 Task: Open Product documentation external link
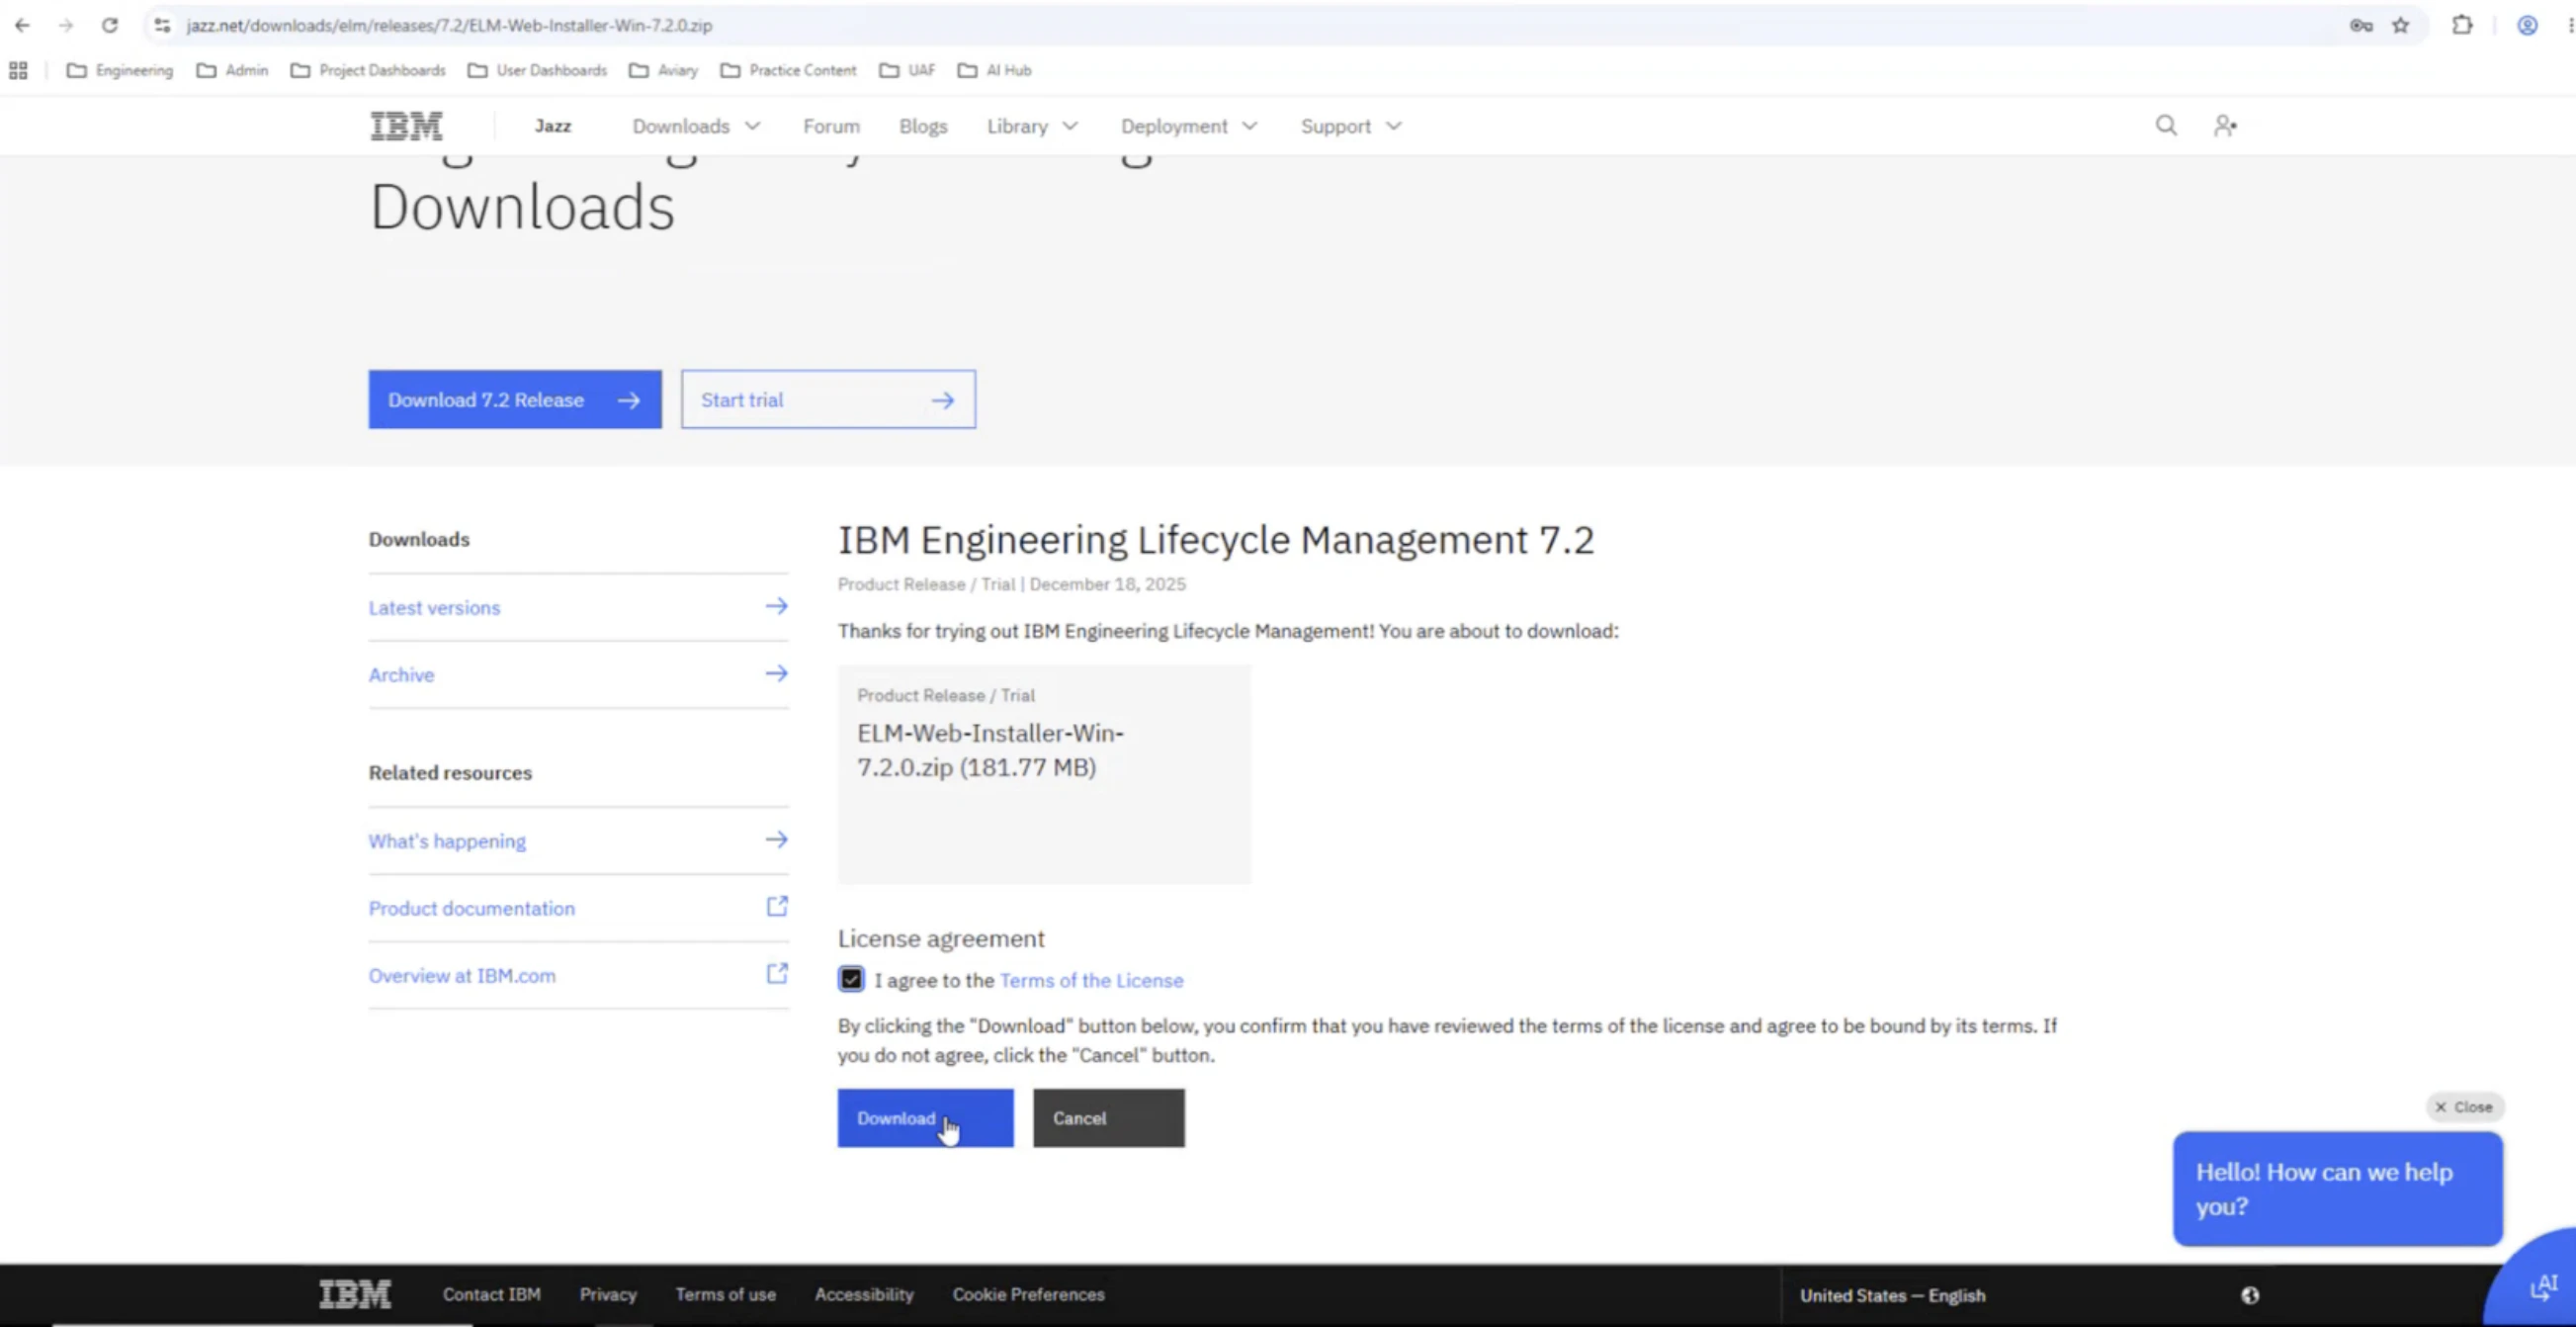coord(578,908)
